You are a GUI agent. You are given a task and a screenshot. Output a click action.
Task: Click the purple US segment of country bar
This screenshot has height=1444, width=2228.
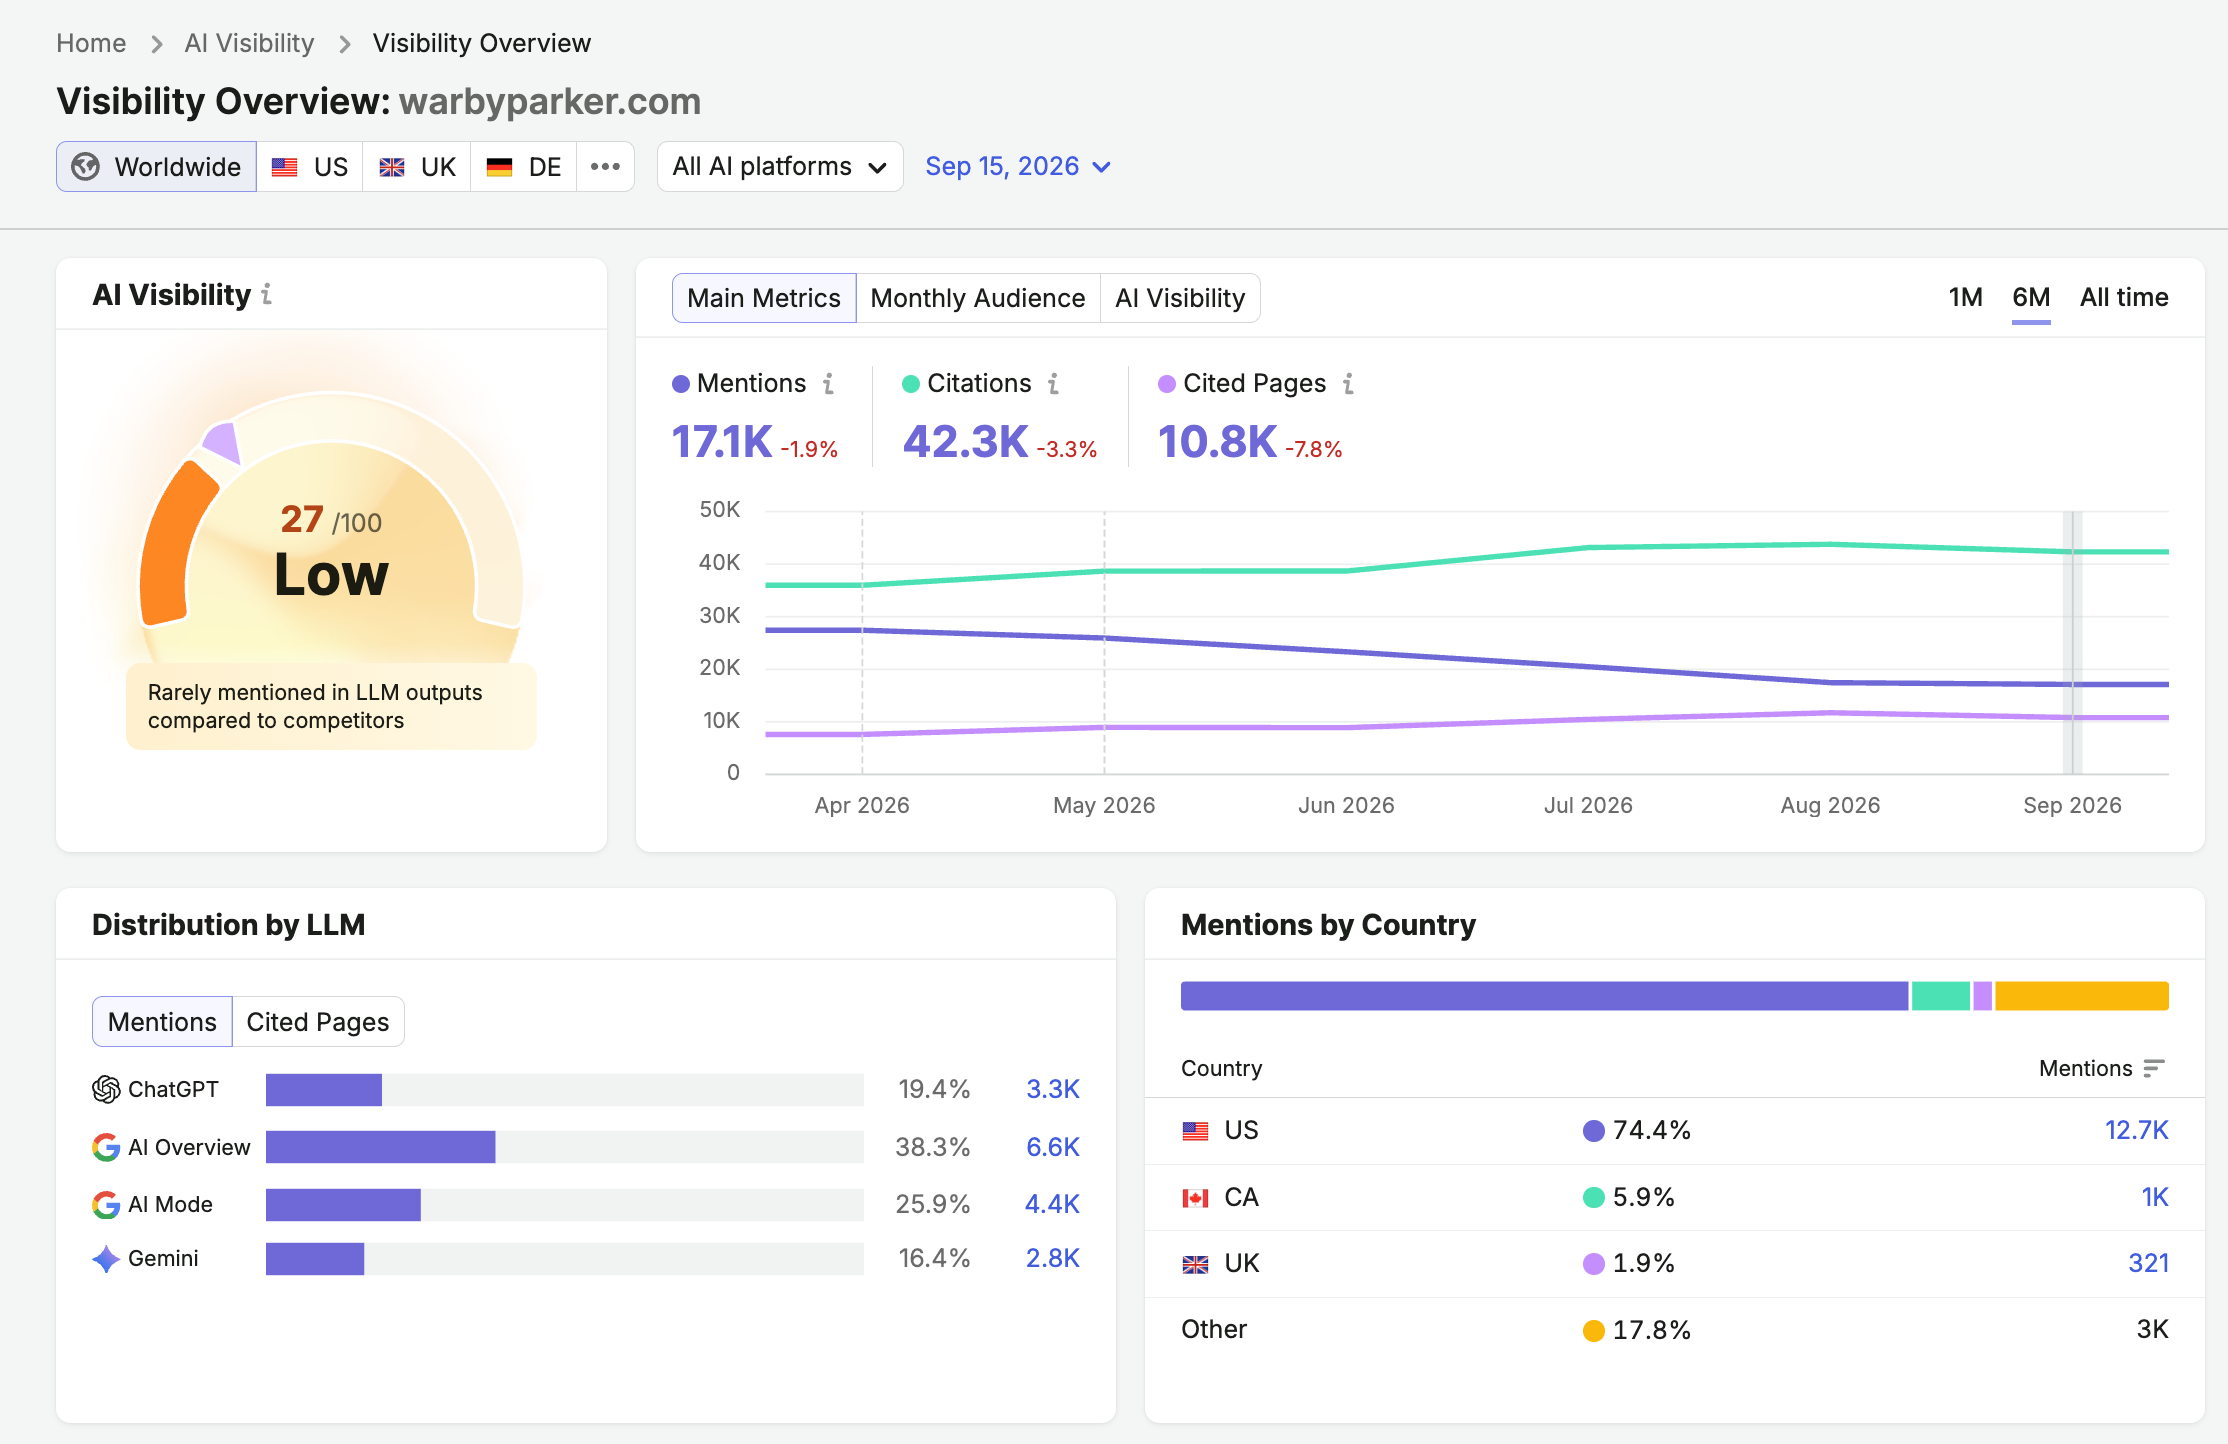[x=1545, y=996]
